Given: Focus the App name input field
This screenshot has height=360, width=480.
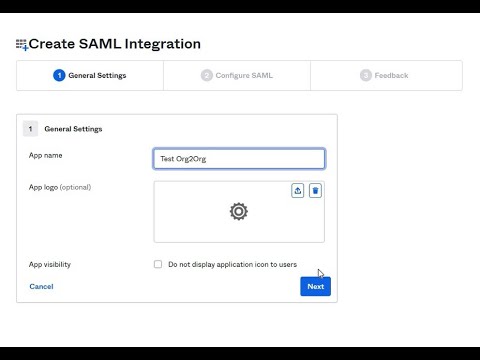Looking at the screenshot, I should pyautogui.click(x=239, y=159).
